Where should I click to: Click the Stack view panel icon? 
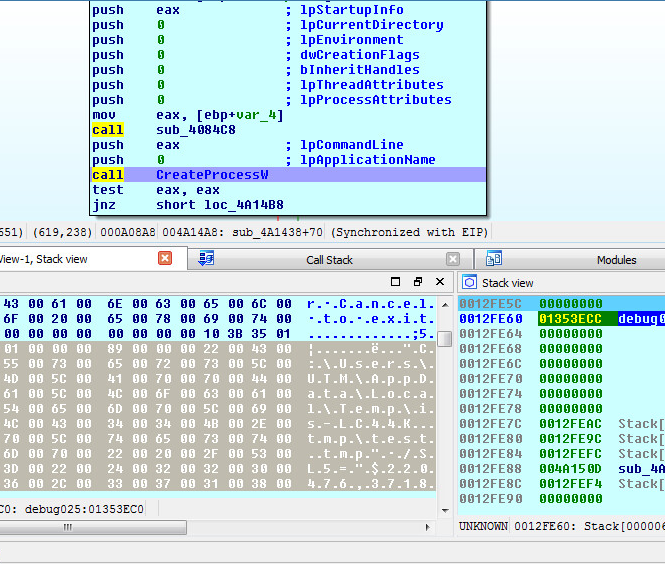click(x=470, y=283)
